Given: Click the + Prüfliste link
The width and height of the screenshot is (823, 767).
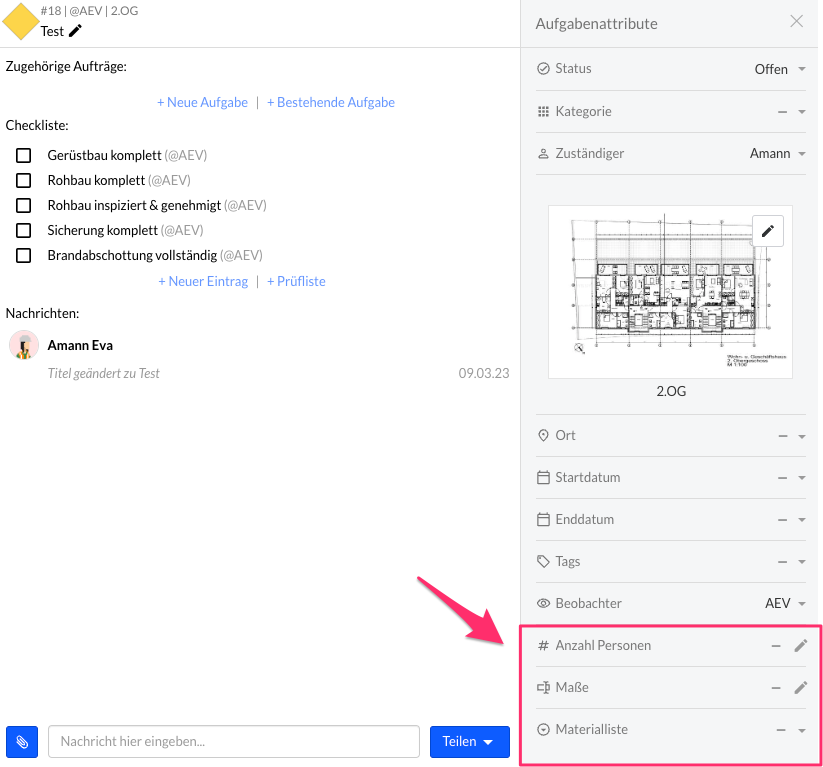Looking at the screenshot, I should [x=296, y=281].
